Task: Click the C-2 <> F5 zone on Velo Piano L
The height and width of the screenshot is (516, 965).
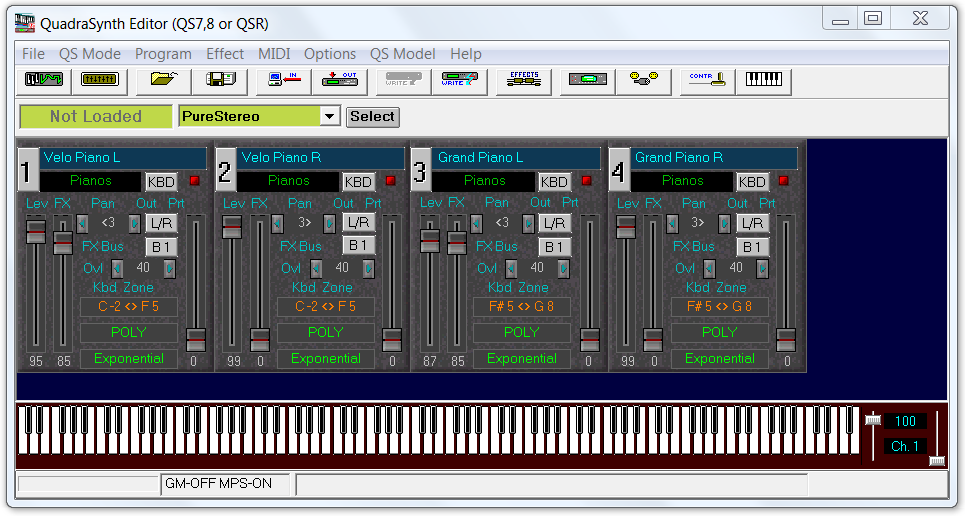Action: [x=129, y=307]
